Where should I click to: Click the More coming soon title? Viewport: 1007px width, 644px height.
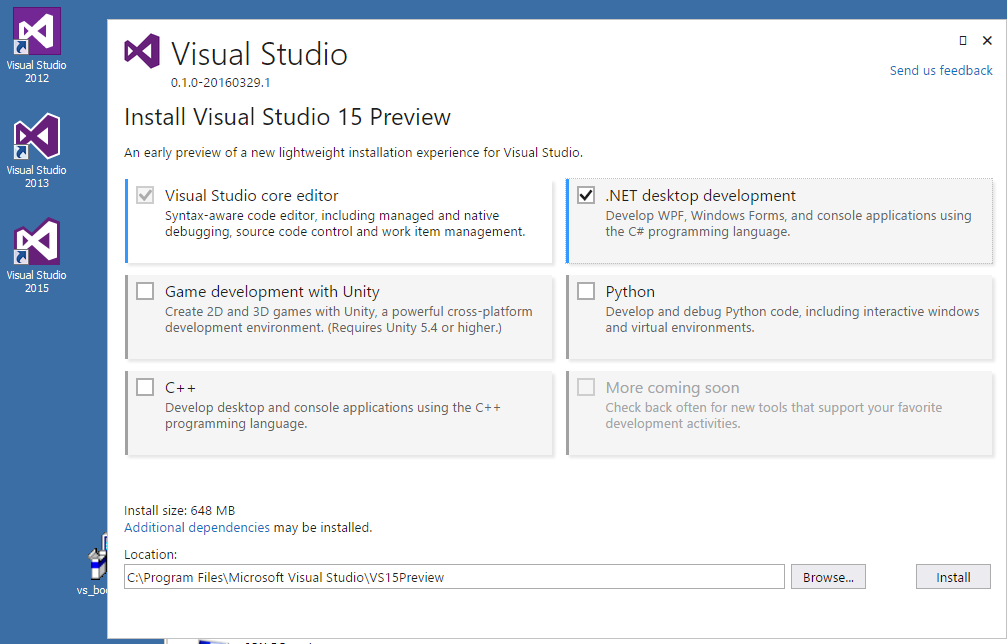coord(672,388)
